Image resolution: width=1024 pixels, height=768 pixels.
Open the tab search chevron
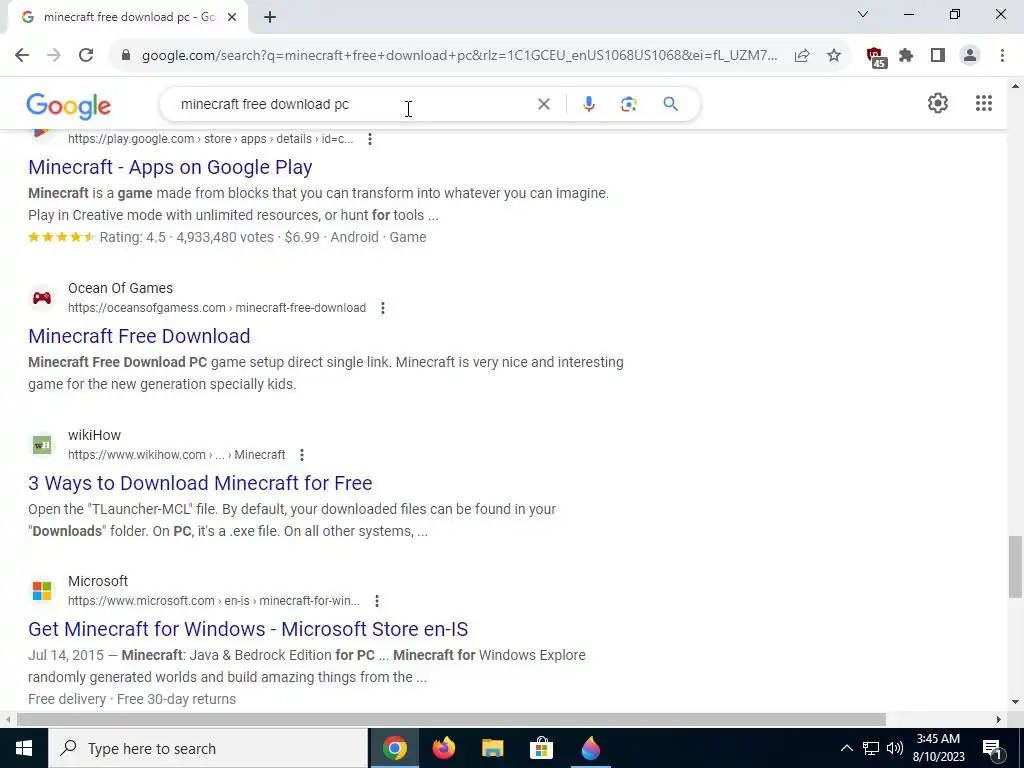(x=863, y=14)
